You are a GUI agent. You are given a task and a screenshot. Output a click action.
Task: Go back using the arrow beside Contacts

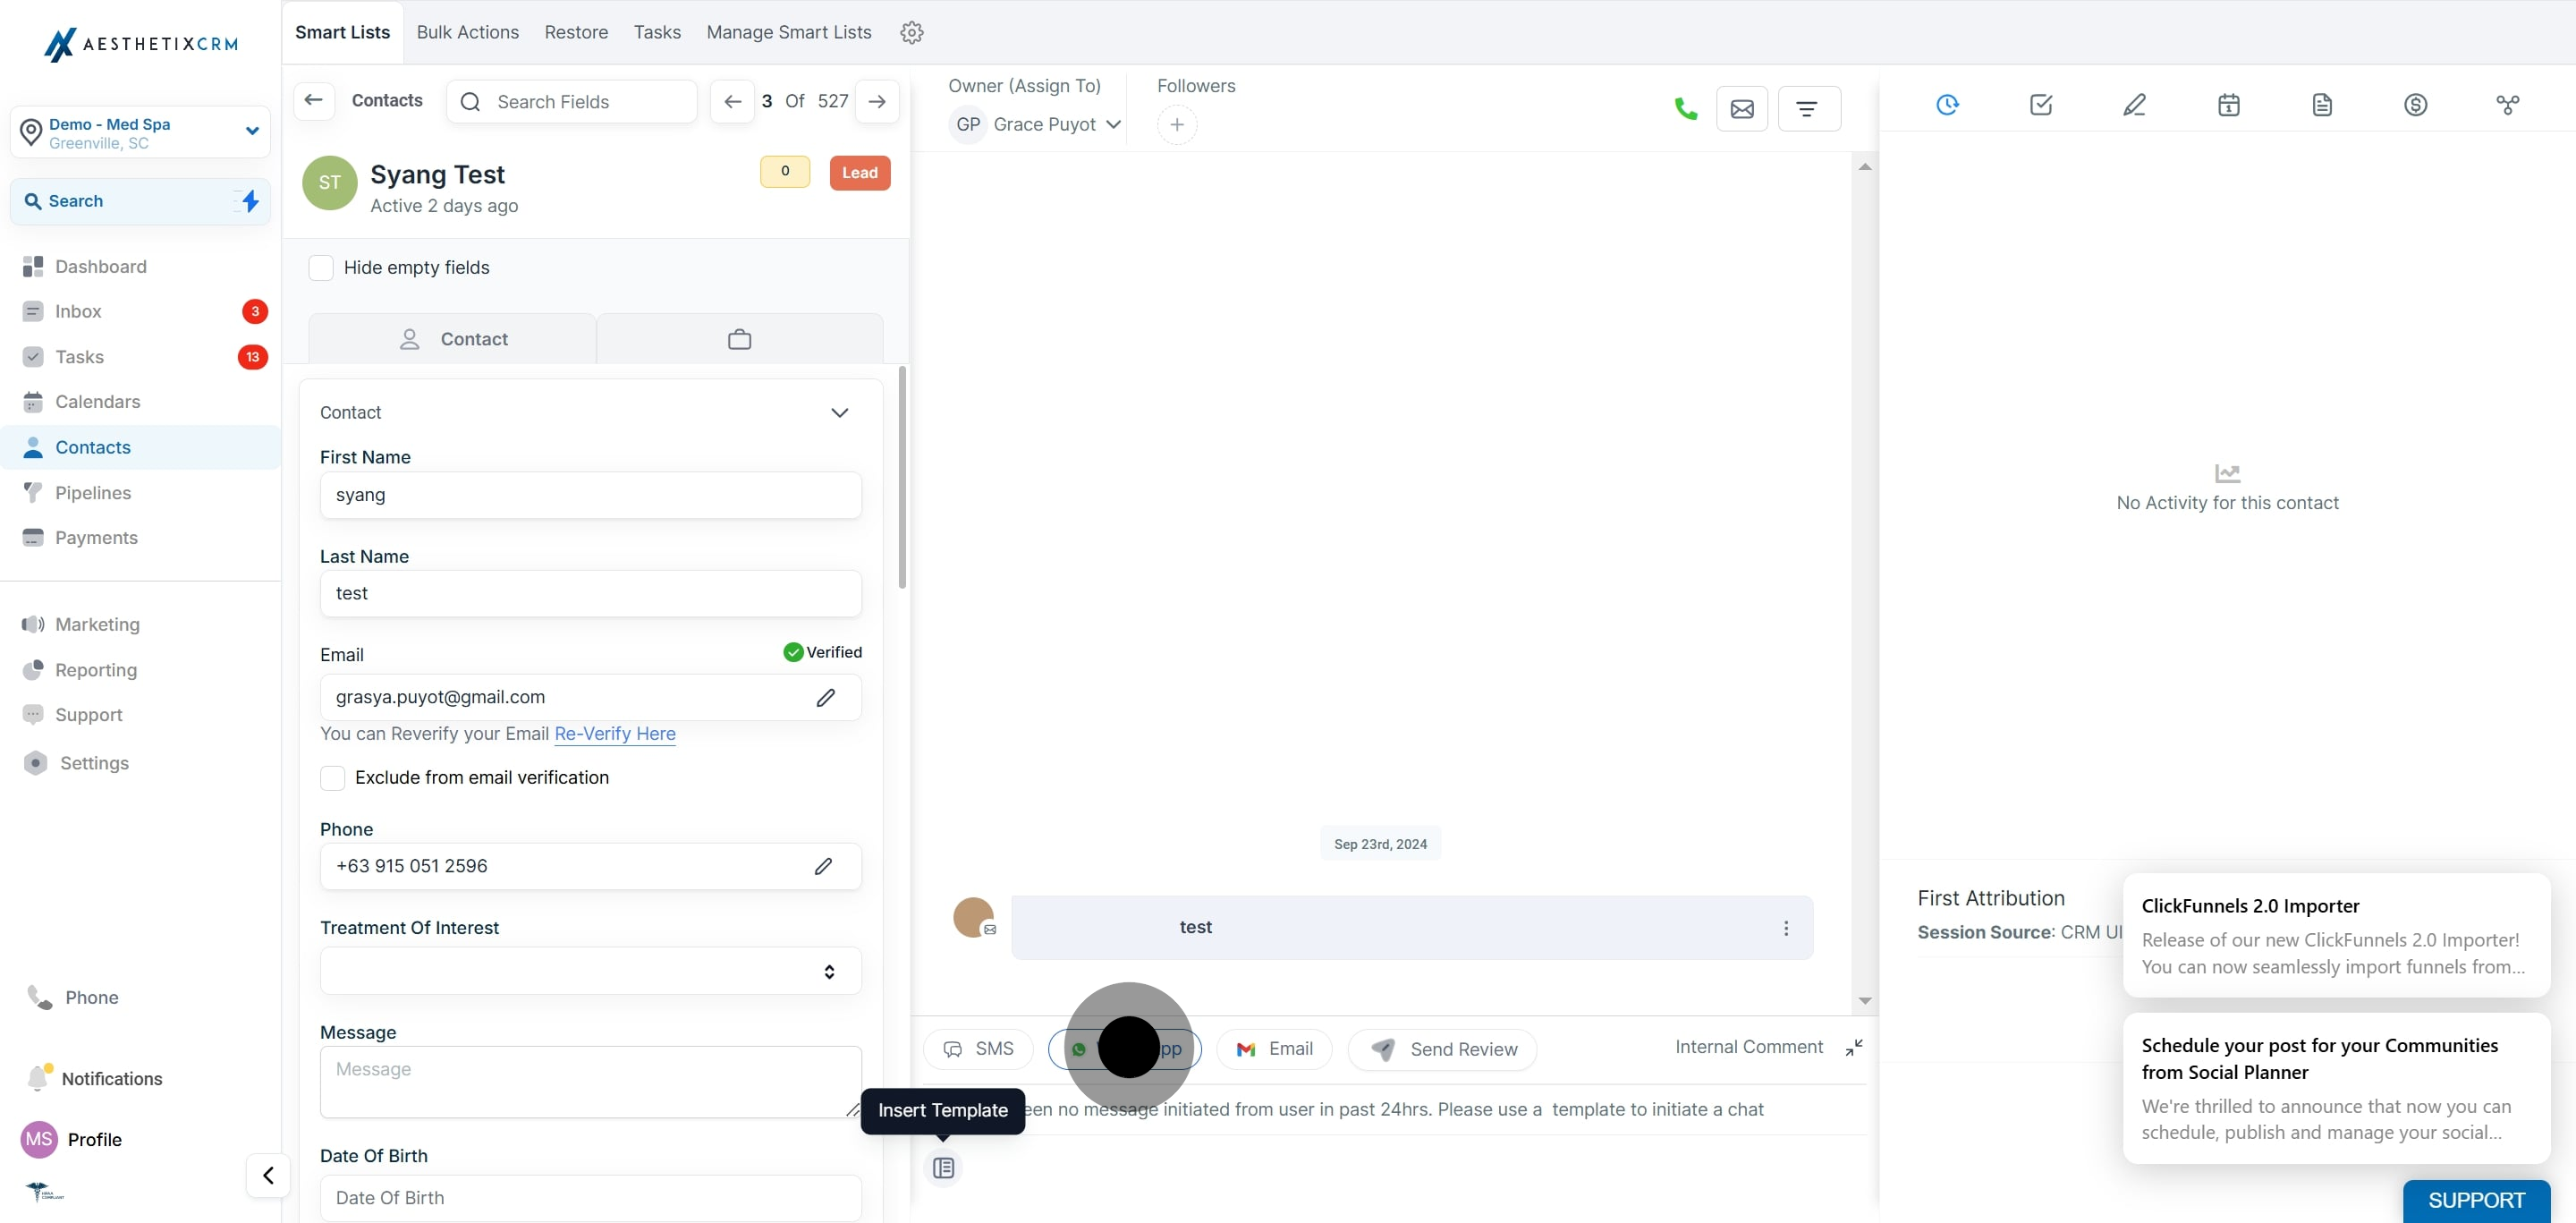pos(313,100)
